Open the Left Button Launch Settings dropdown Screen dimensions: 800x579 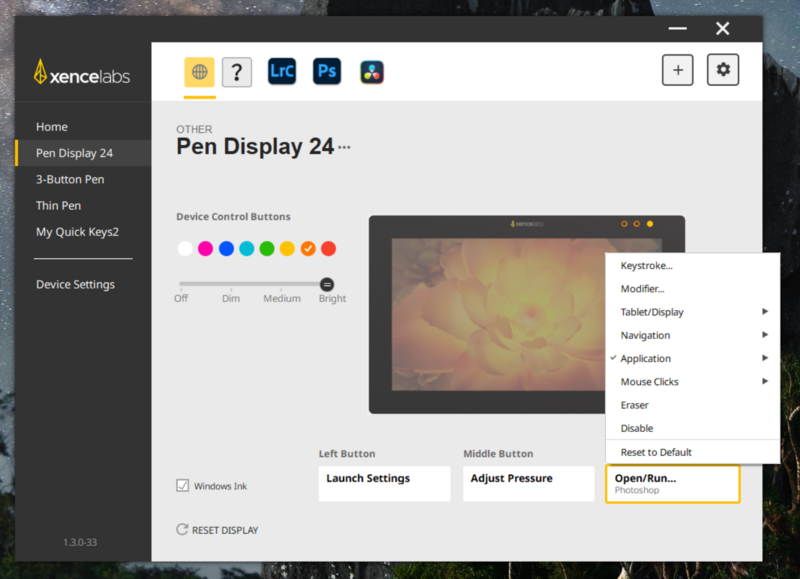coord(384,483)
